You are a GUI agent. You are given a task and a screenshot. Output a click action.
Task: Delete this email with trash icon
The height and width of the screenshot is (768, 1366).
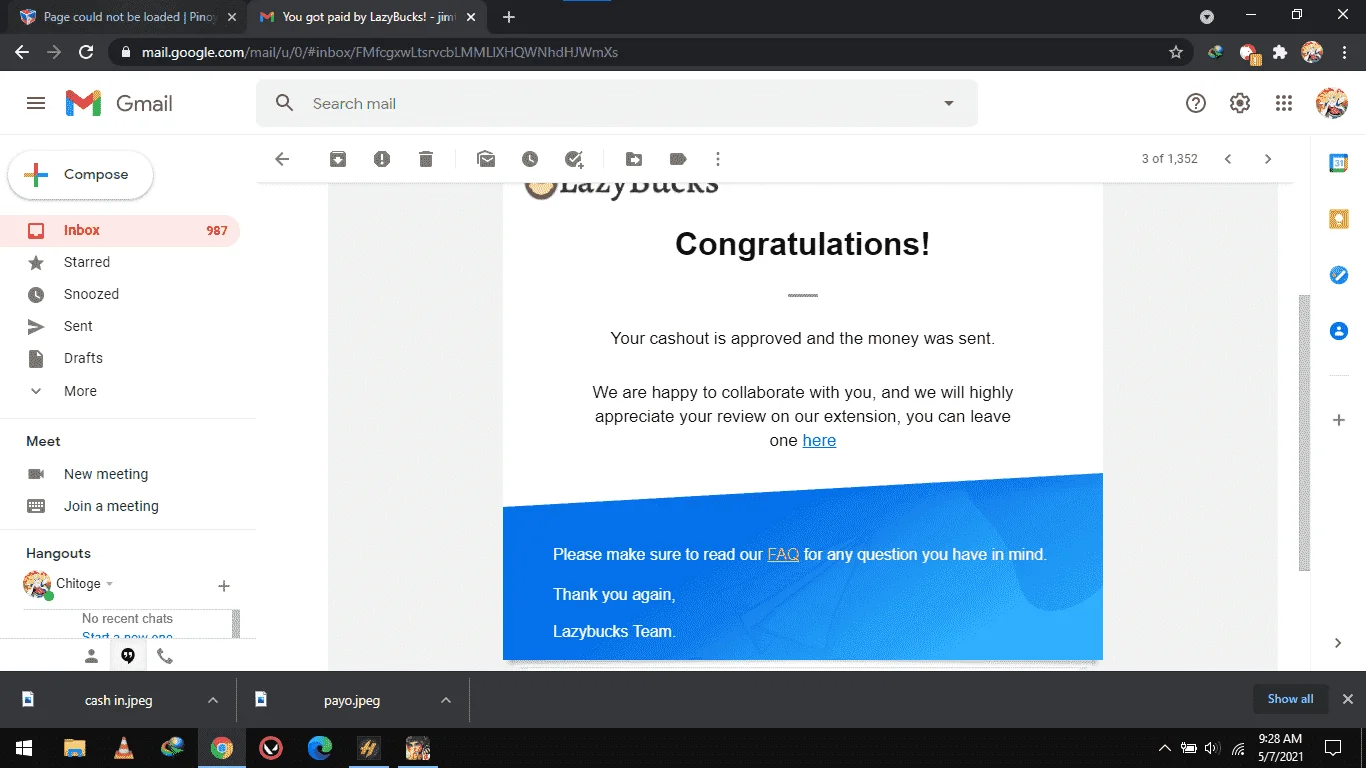tap(426, 159)
